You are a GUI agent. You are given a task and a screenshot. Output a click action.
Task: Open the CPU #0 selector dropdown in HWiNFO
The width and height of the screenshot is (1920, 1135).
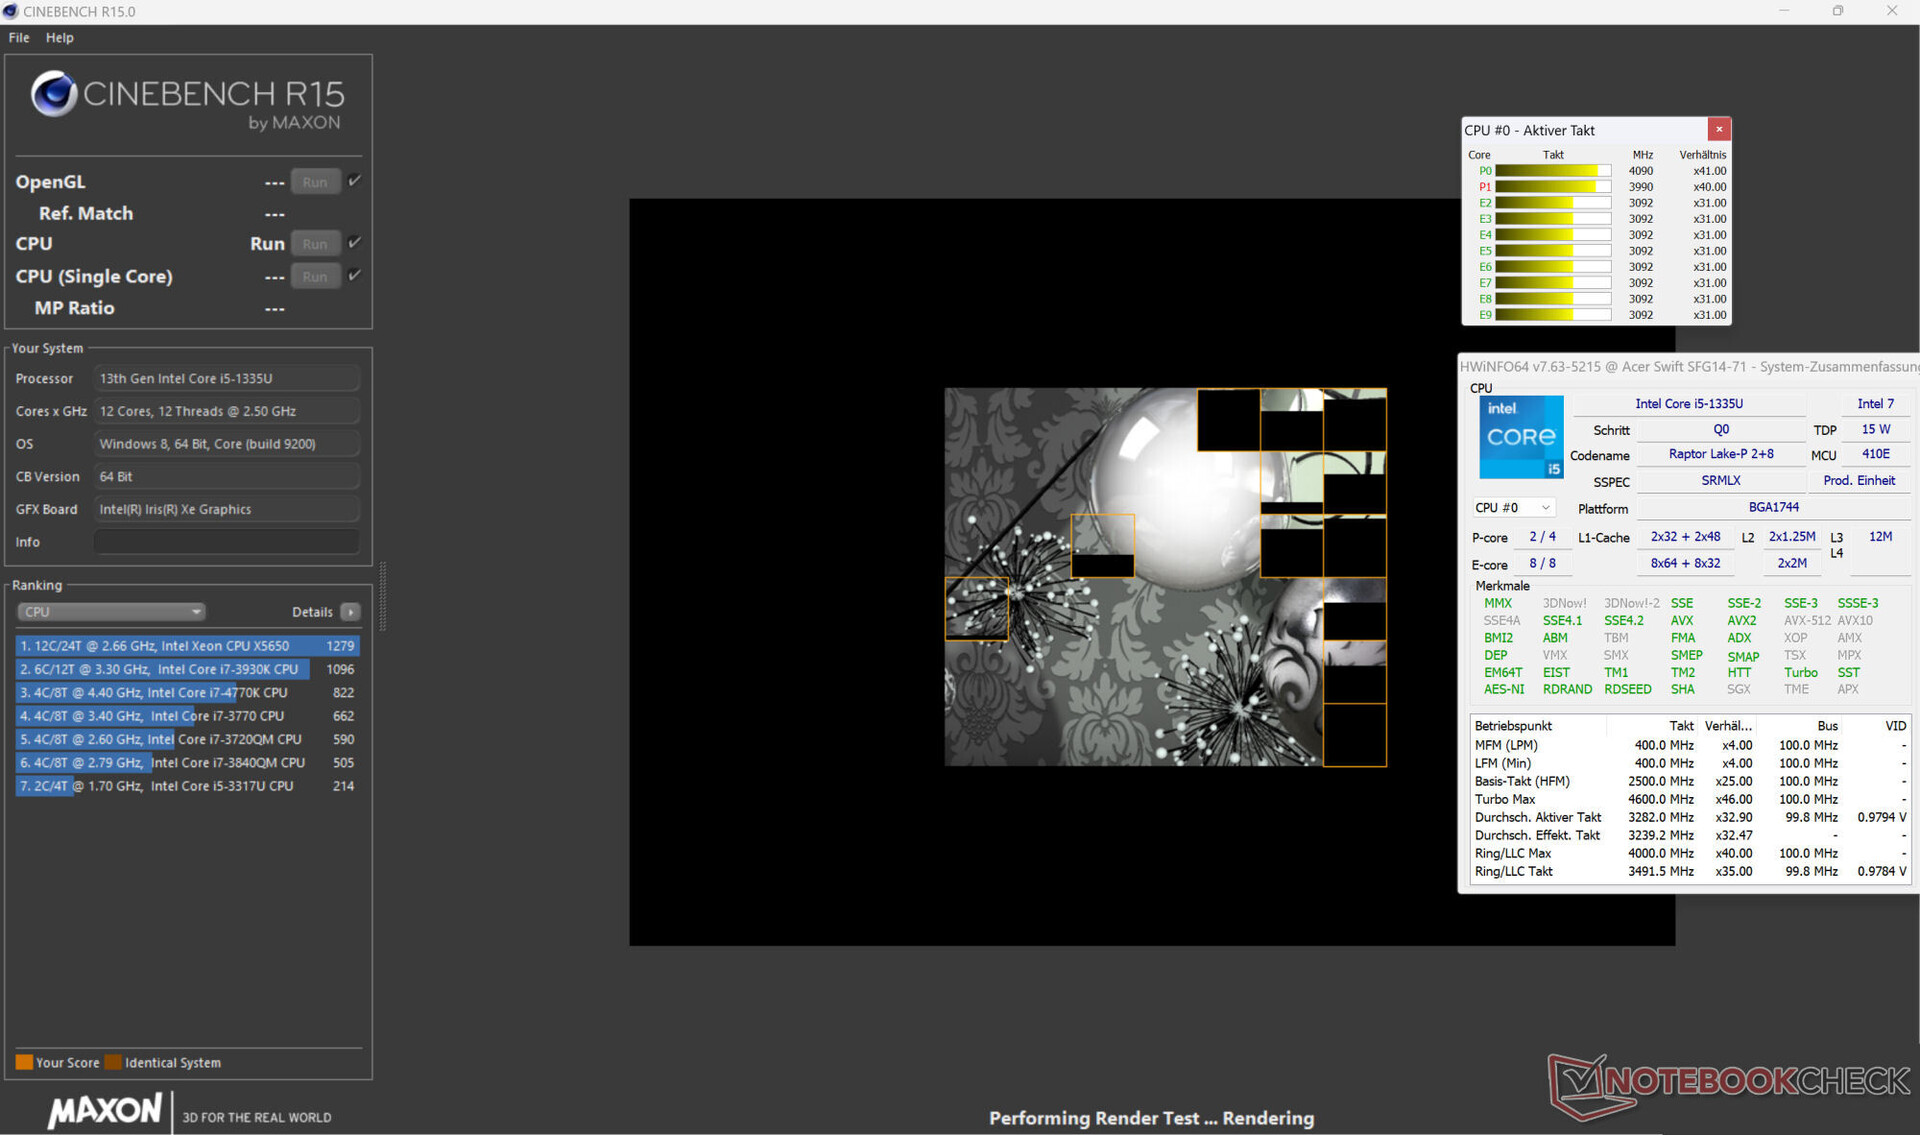point(1512,508)
